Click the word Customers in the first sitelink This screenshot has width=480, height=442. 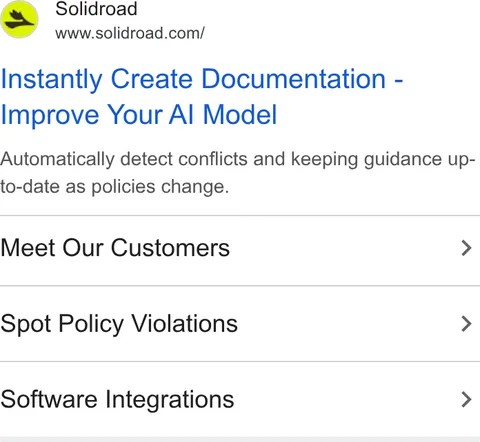[x=170, y=248]
